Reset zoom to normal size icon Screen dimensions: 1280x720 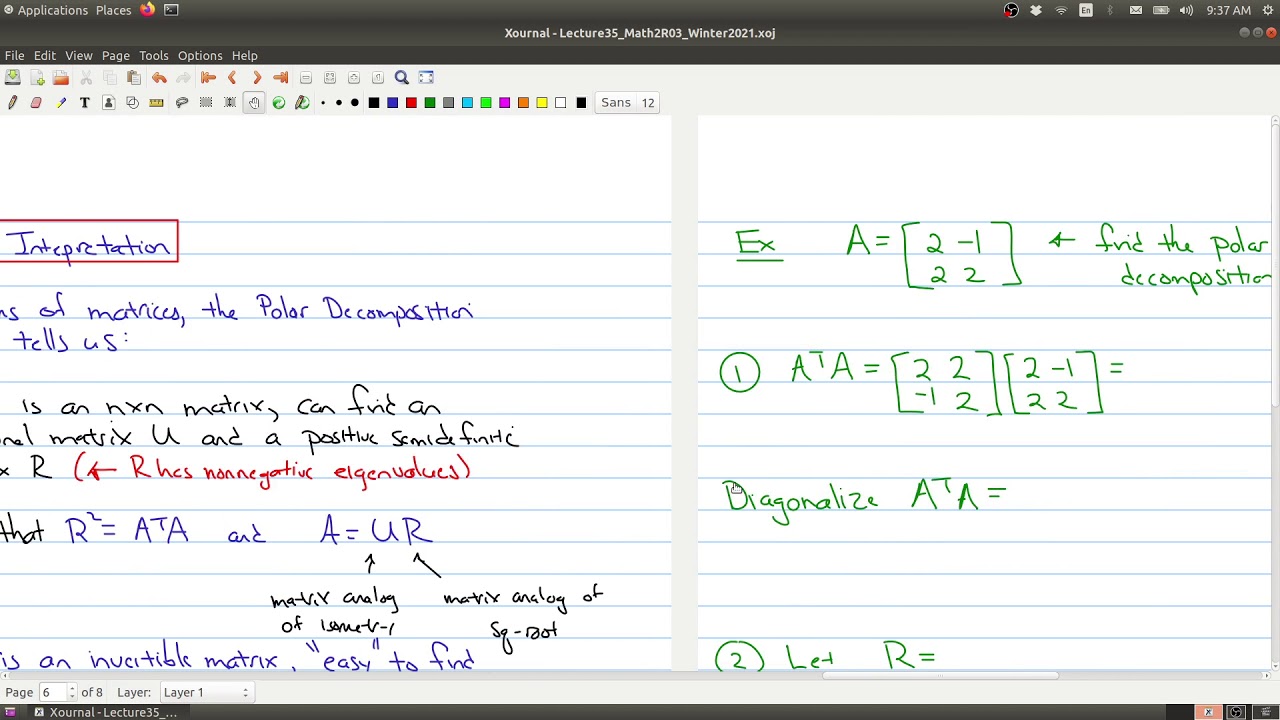[377, 78]
